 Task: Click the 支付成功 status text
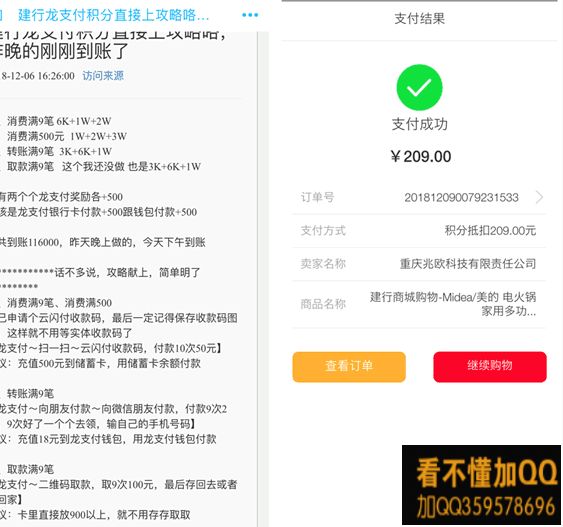(x=419, y=124)
